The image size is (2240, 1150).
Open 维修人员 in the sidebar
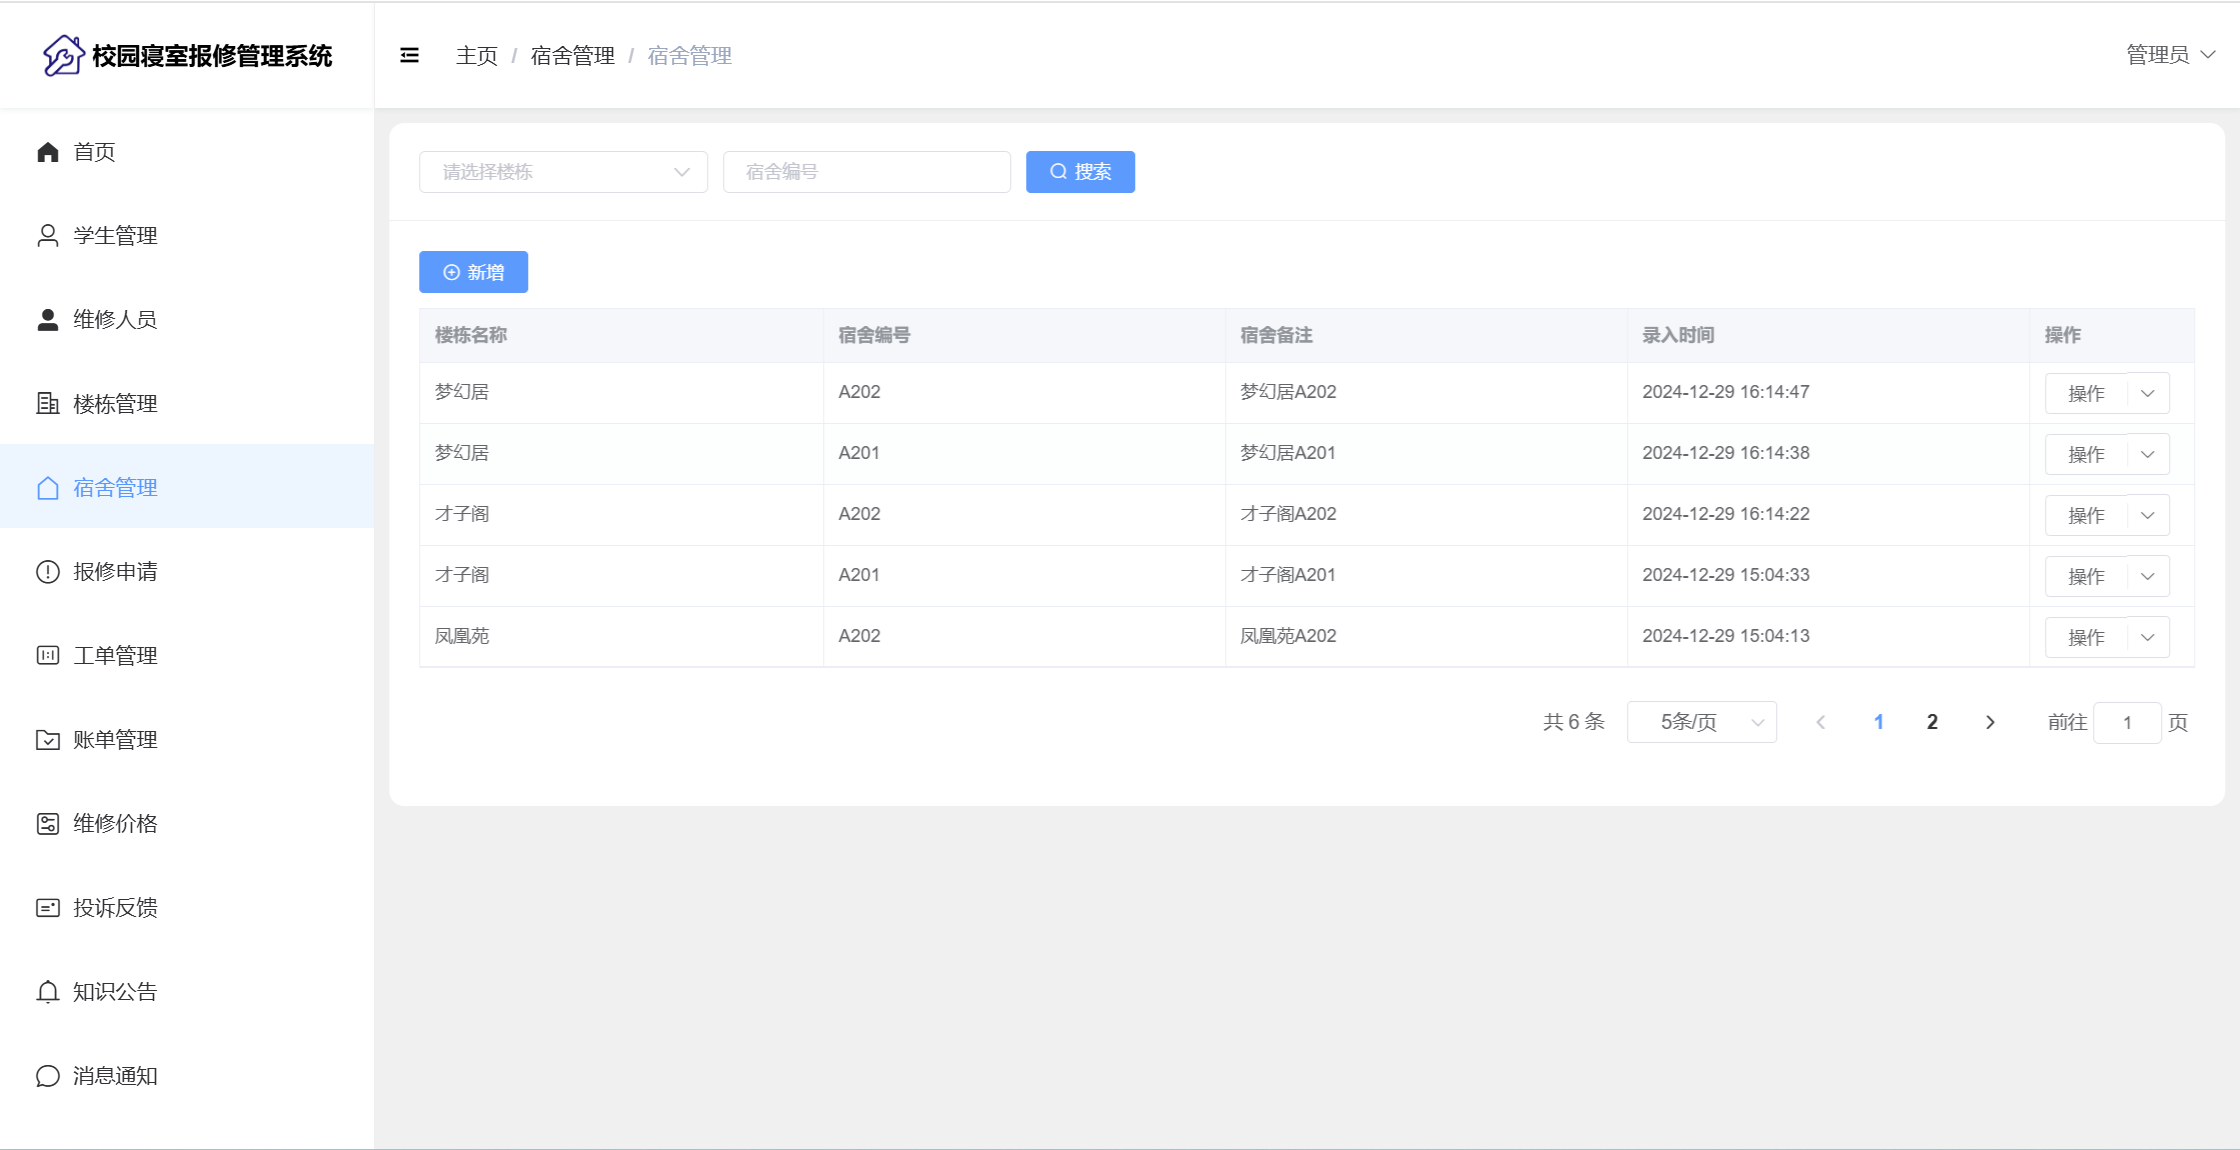115,320
